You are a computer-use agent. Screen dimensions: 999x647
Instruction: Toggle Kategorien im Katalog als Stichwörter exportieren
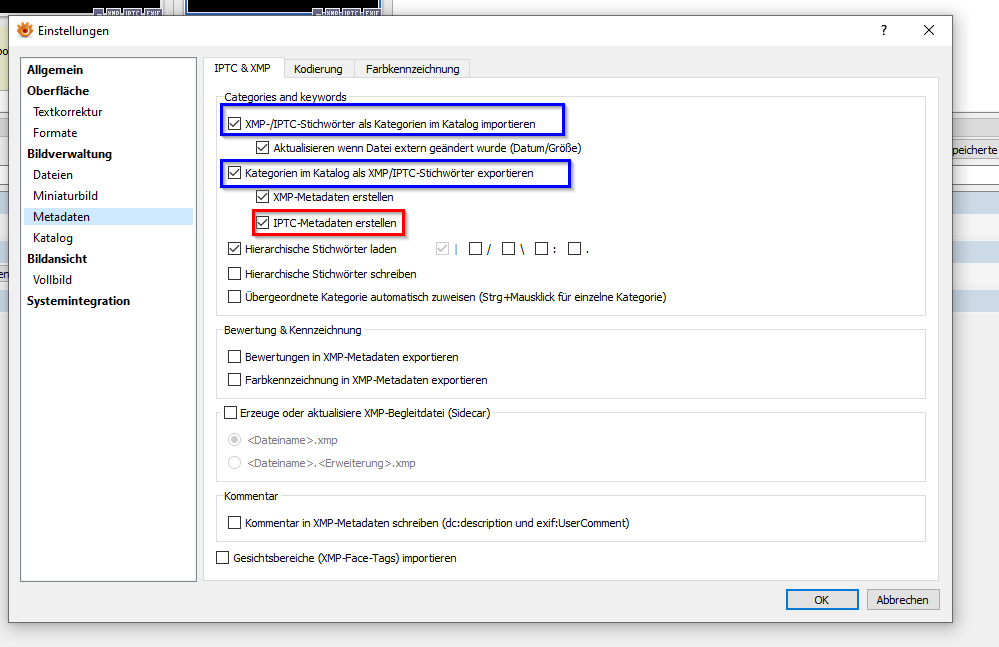coord(234,173)
